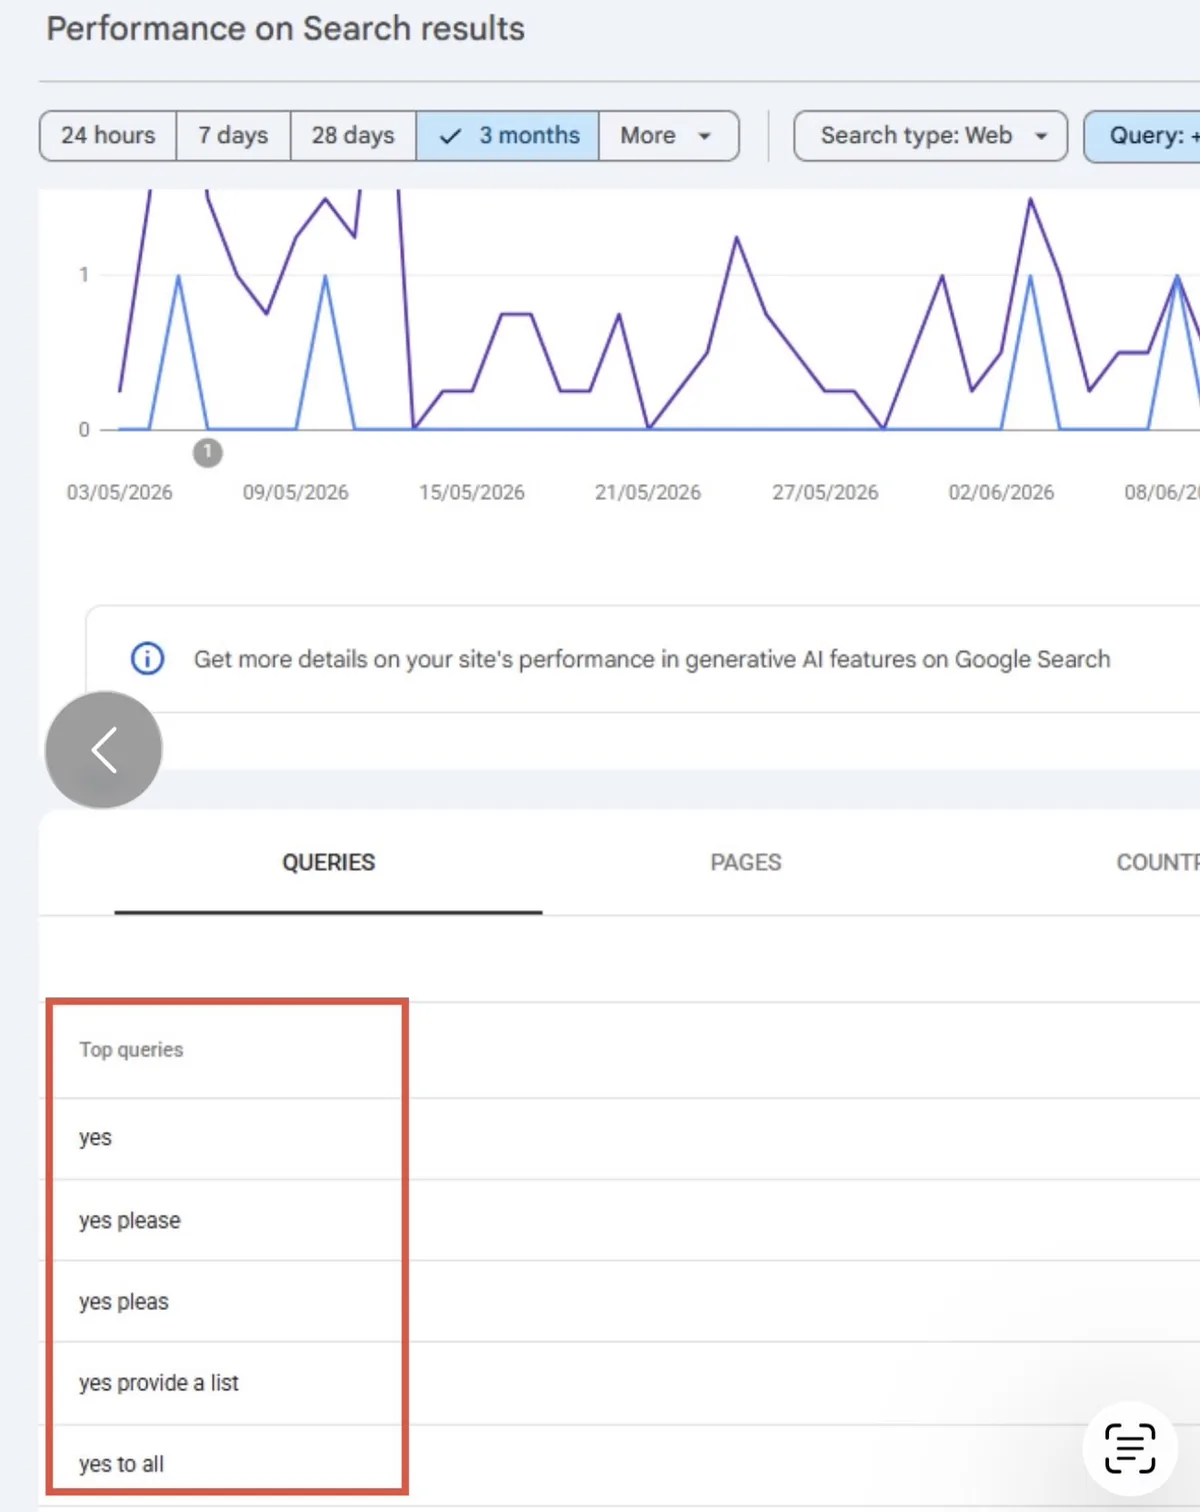The height and width of the screenshot is (1512, 1200).
Task: Select the 24 hours date range
Action: pos(108,136)
